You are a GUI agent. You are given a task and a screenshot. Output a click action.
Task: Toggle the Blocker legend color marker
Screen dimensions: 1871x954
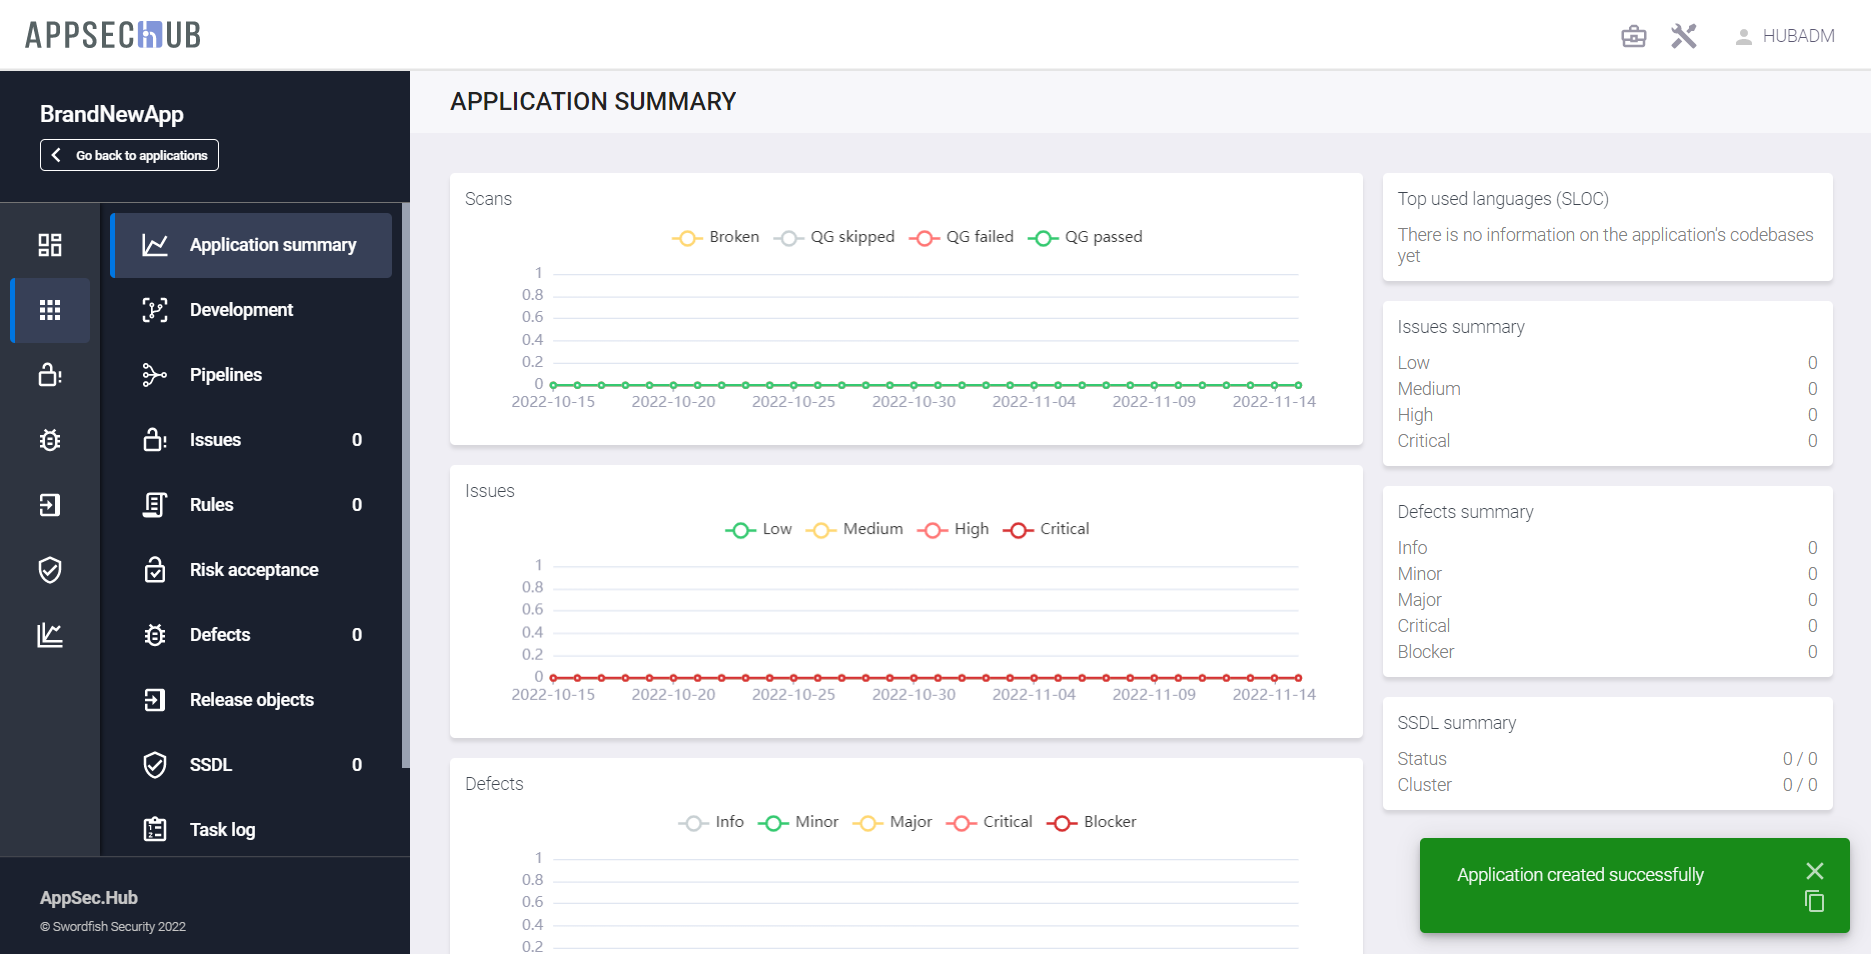pos(1062,823)
